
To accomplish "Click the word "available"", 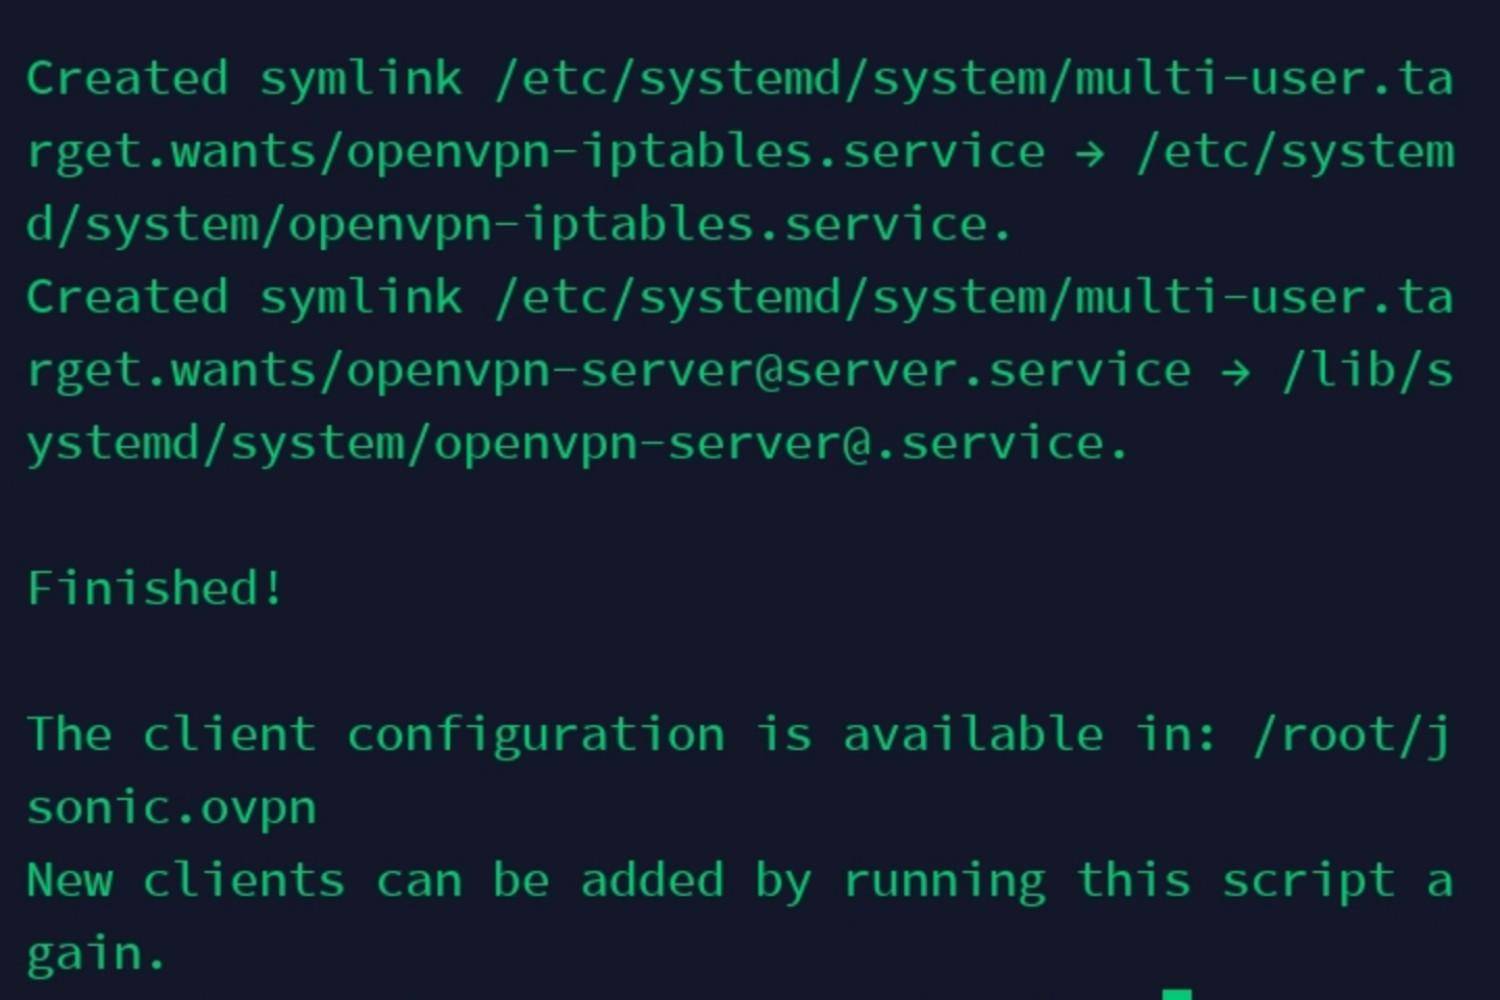I will click(973, 735).
